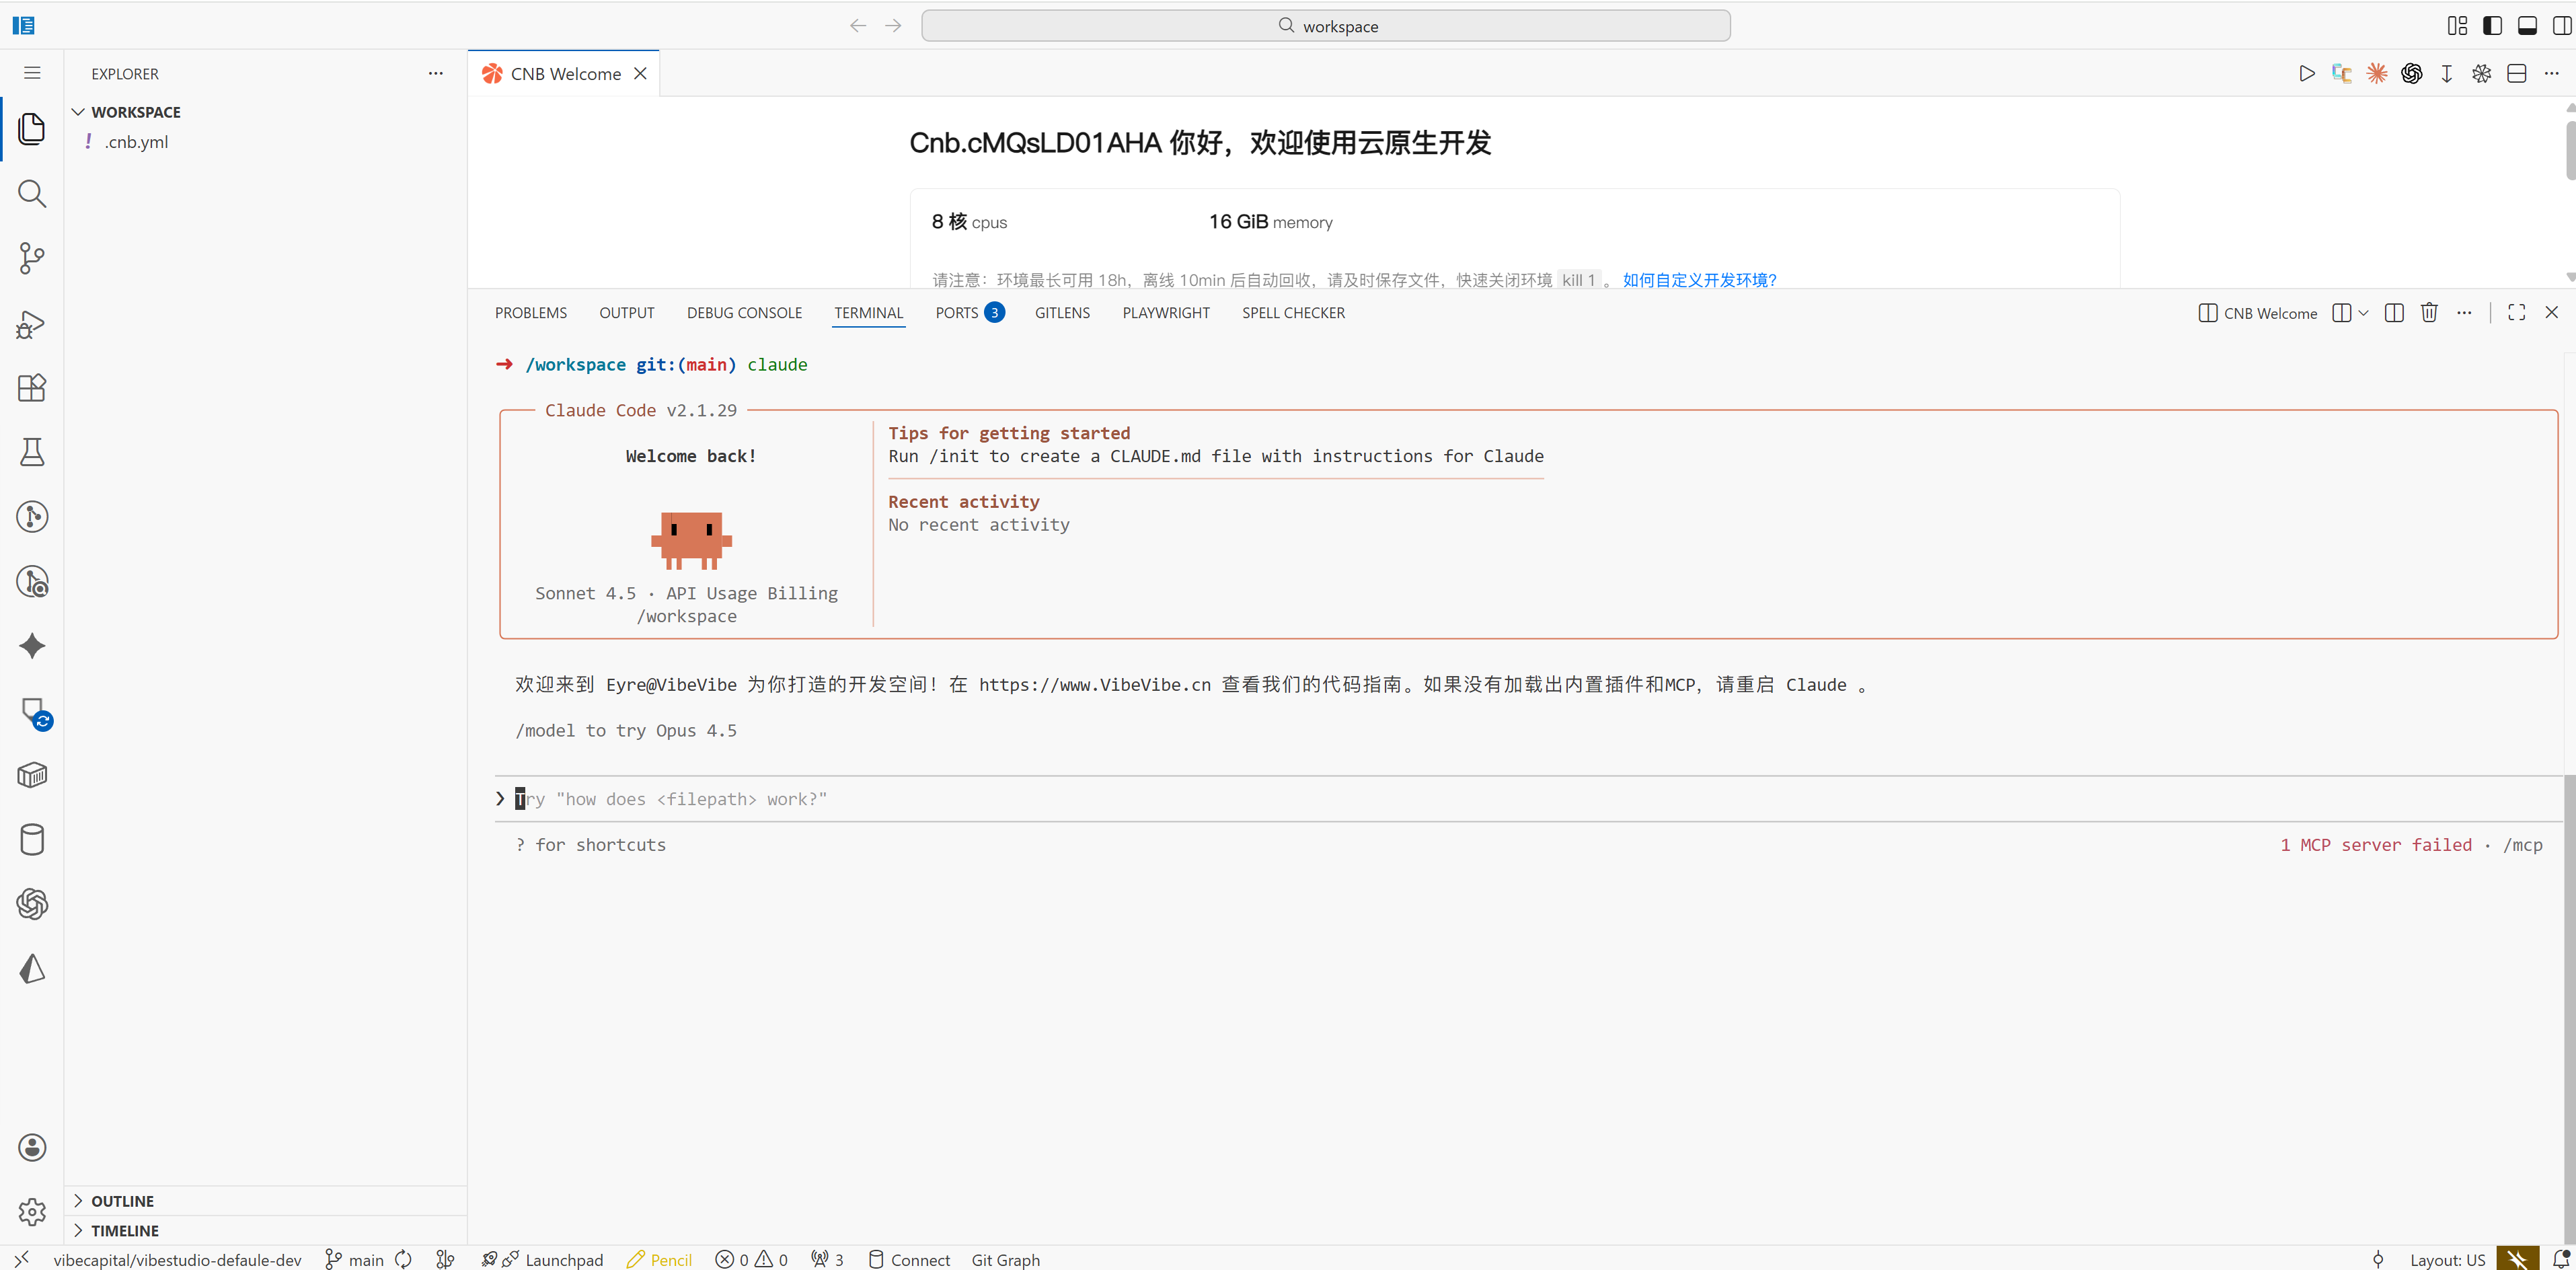This screenshot has height=1270, width=2576.
Task: Open the Docker container view in sidebar
Action: point(31,775)
